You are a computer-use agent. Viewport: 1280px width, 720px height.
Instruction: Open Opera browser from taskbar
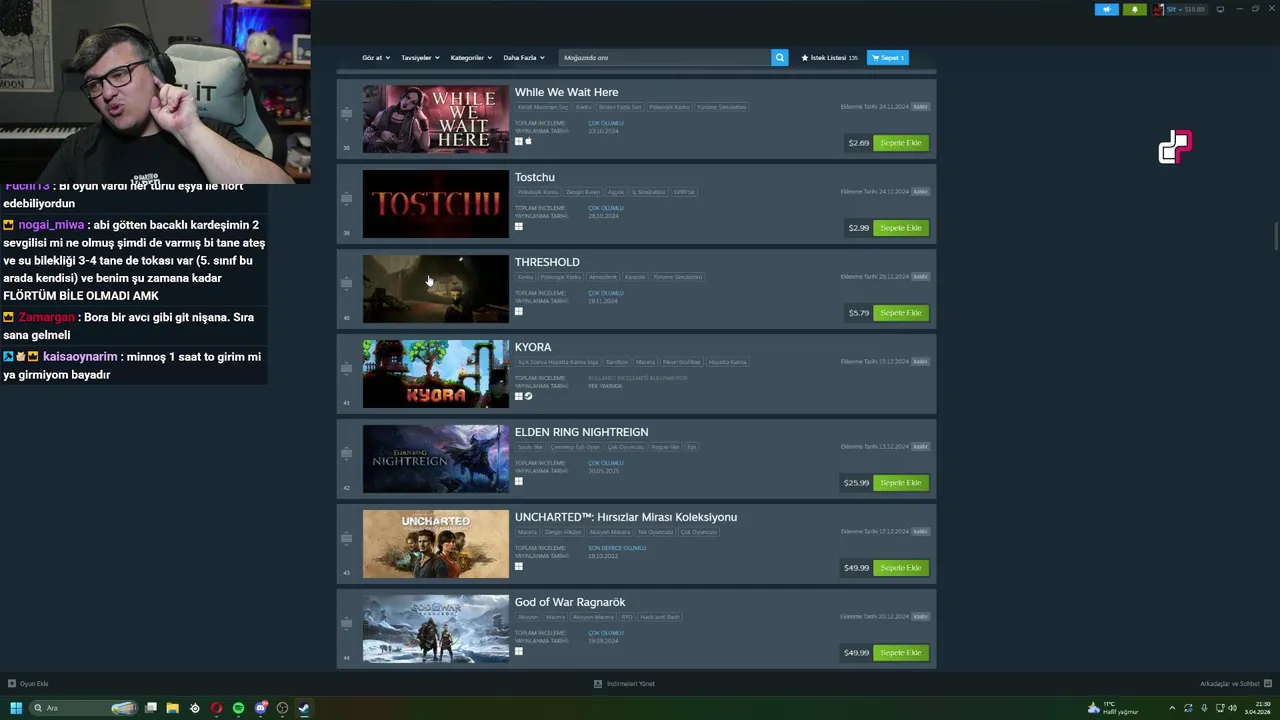click(x=216, y=708)
